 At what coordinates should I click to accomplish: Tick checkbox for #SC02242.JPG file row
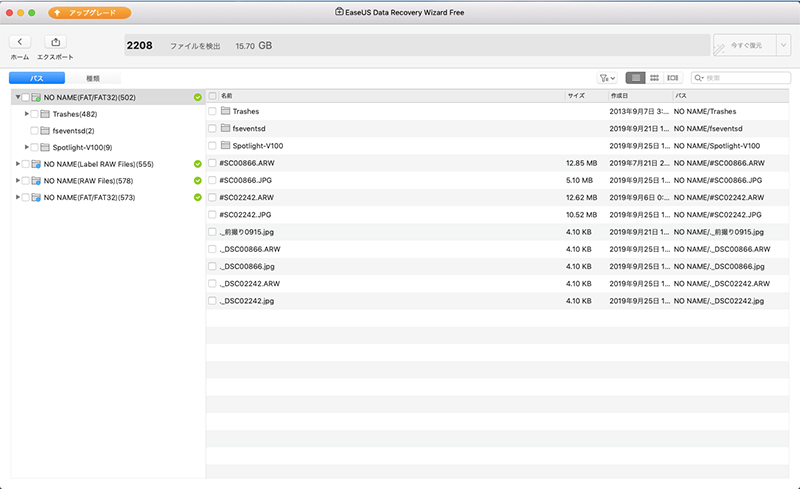tap(212, 214)
